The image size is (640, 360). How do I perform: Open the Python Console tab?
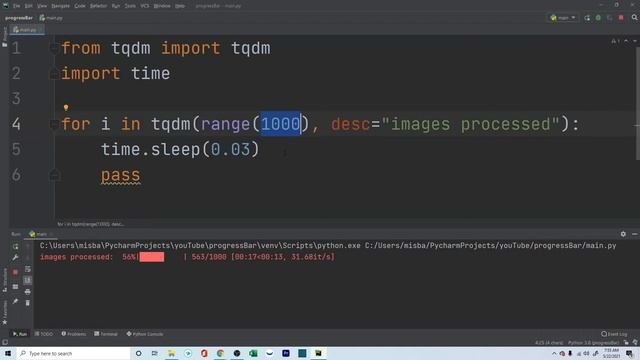pos(145,334)
